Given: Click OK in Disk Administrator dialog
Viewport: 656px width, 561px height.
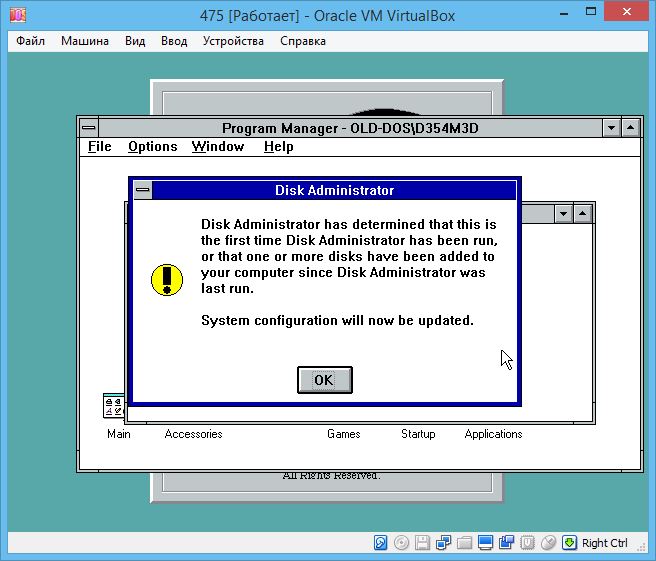Looking at the screenshot, I should pyautogui.click(x=325, y=380).
